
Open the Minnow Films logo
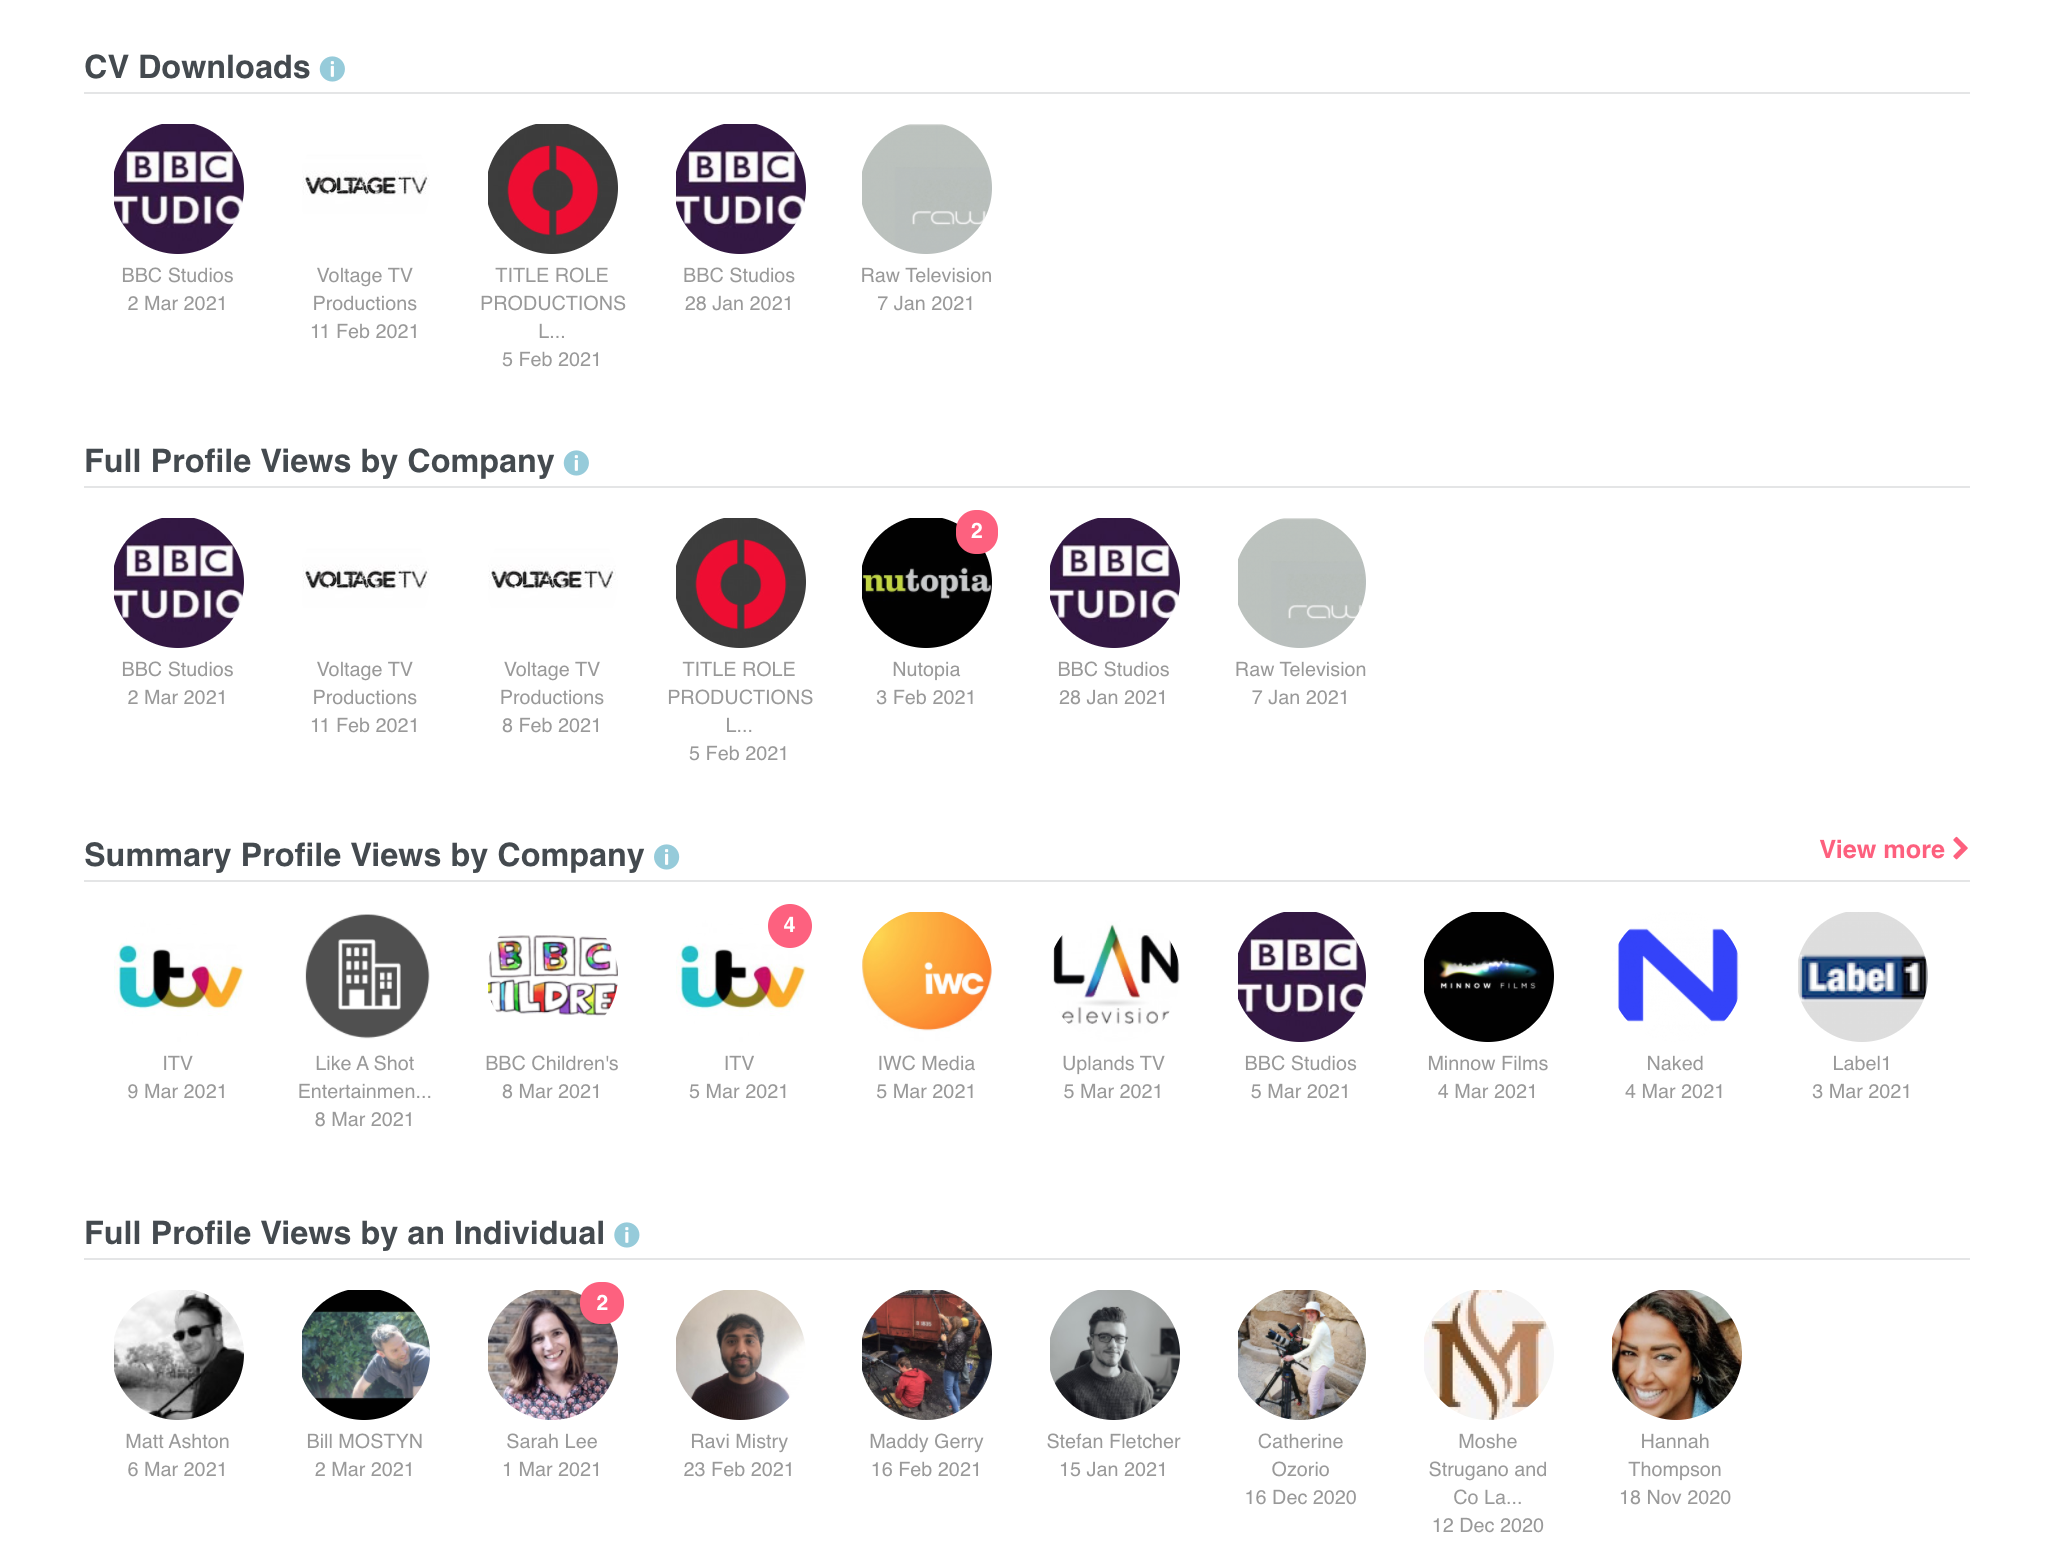pos(1488,977)
